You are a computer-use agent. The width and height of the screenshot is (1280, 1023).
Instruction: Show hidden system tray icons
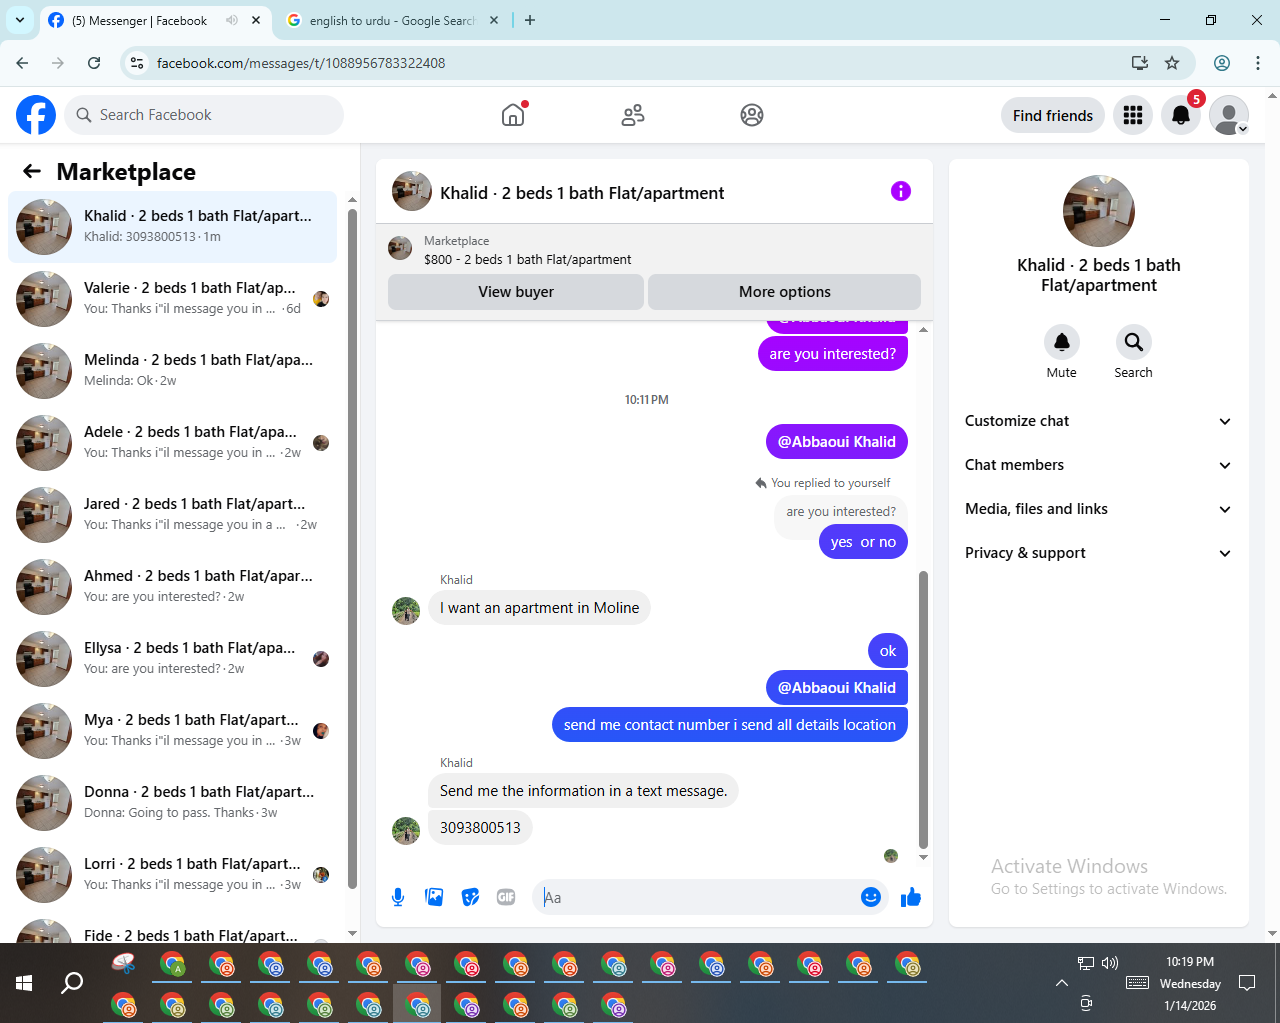pyautogui.click(x=1062, y=983)
